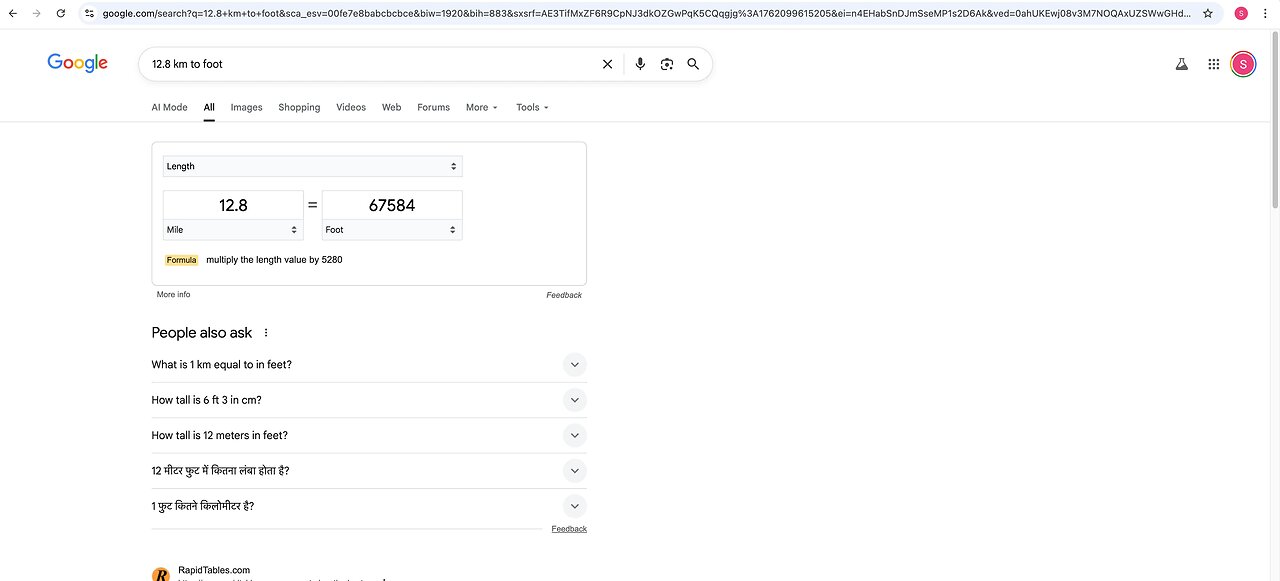The width and height of the screenshot is (1280, 581).
Task: Switch to the Images tab
Action: coord(246,107)
